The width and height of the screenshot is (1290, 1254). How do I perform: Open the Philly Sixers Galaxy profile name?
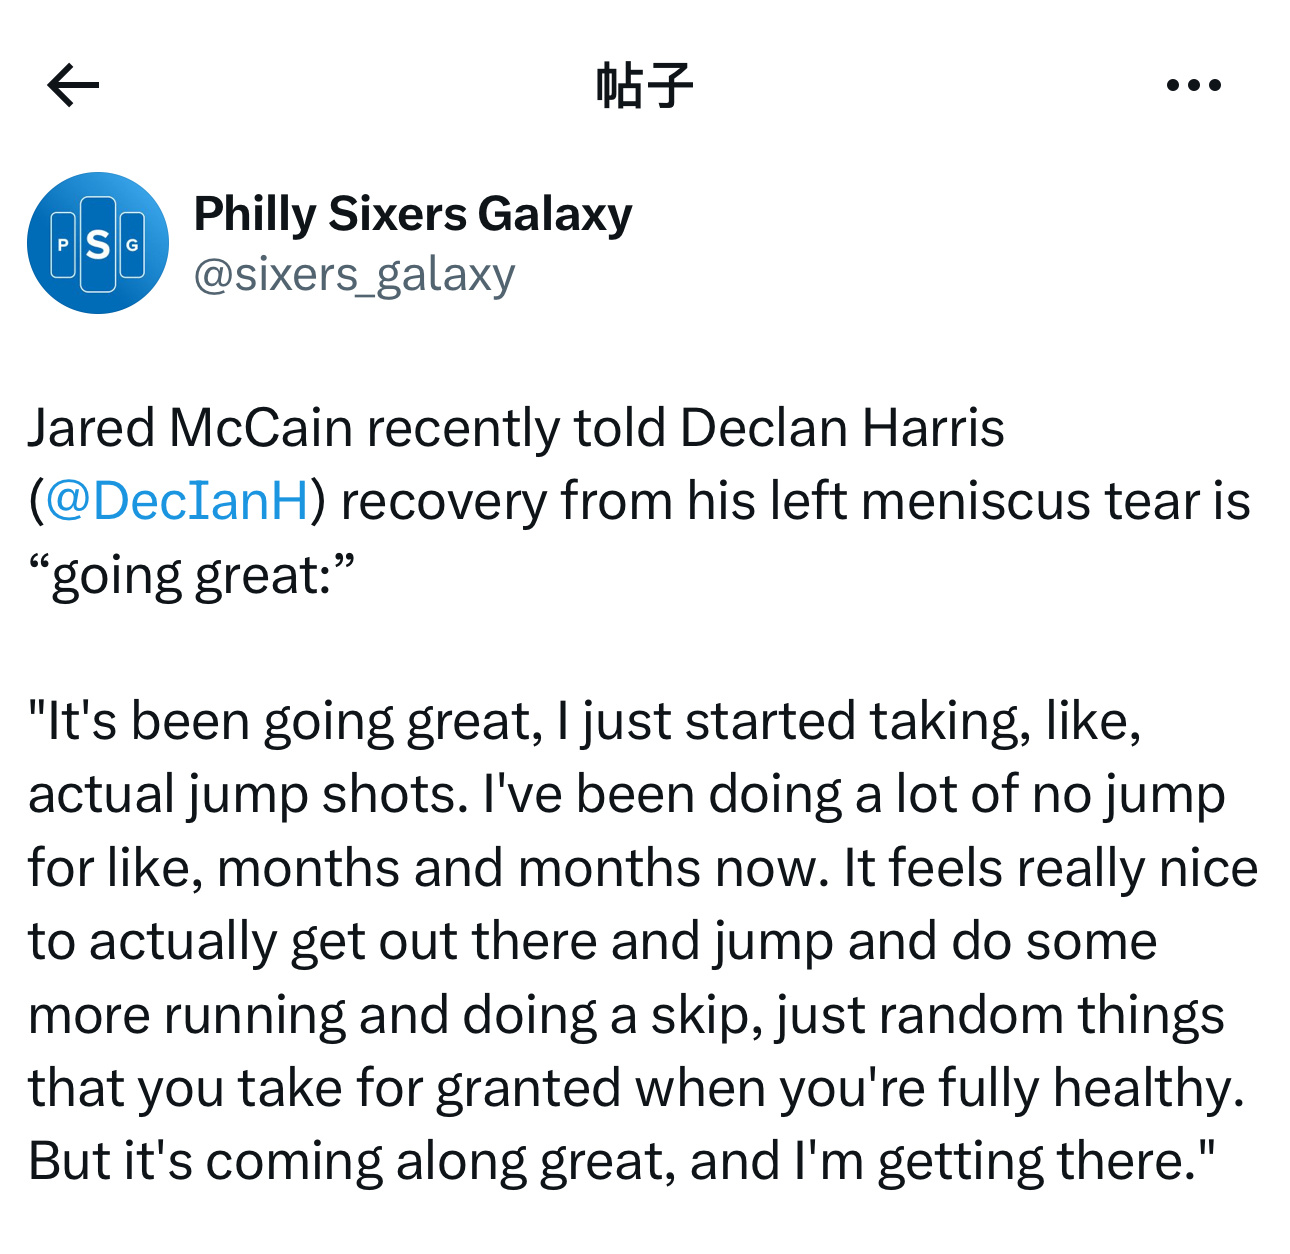413,213
